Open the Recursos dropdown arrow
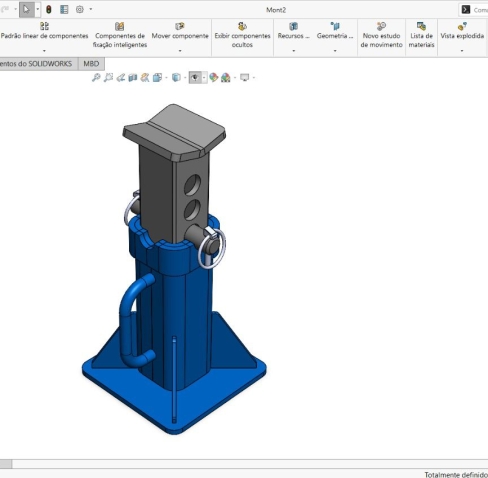The width and height of the screenshot is (488, 478). [294, 51]
